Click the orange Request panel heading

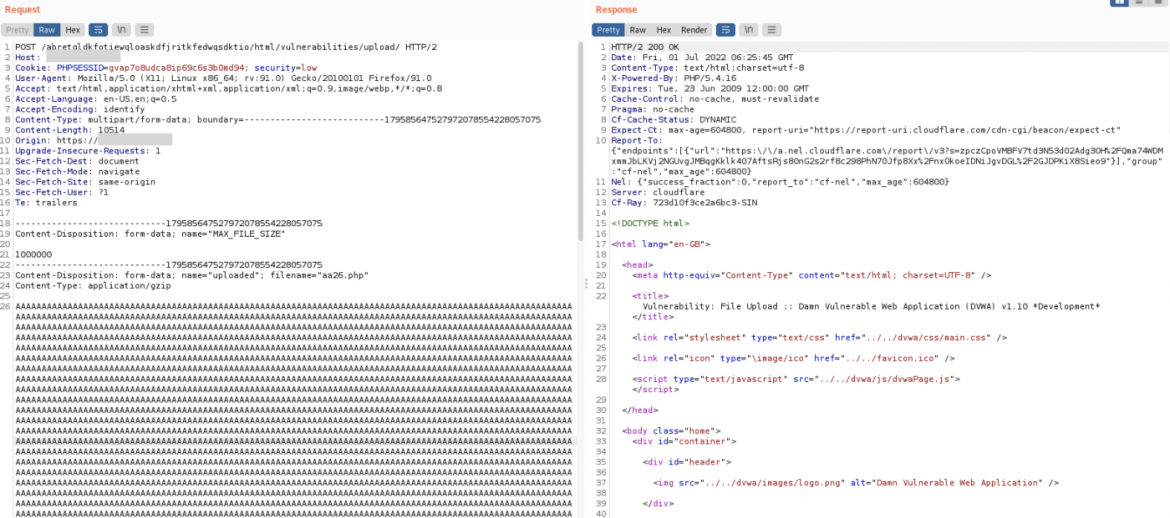click(22, 10)
